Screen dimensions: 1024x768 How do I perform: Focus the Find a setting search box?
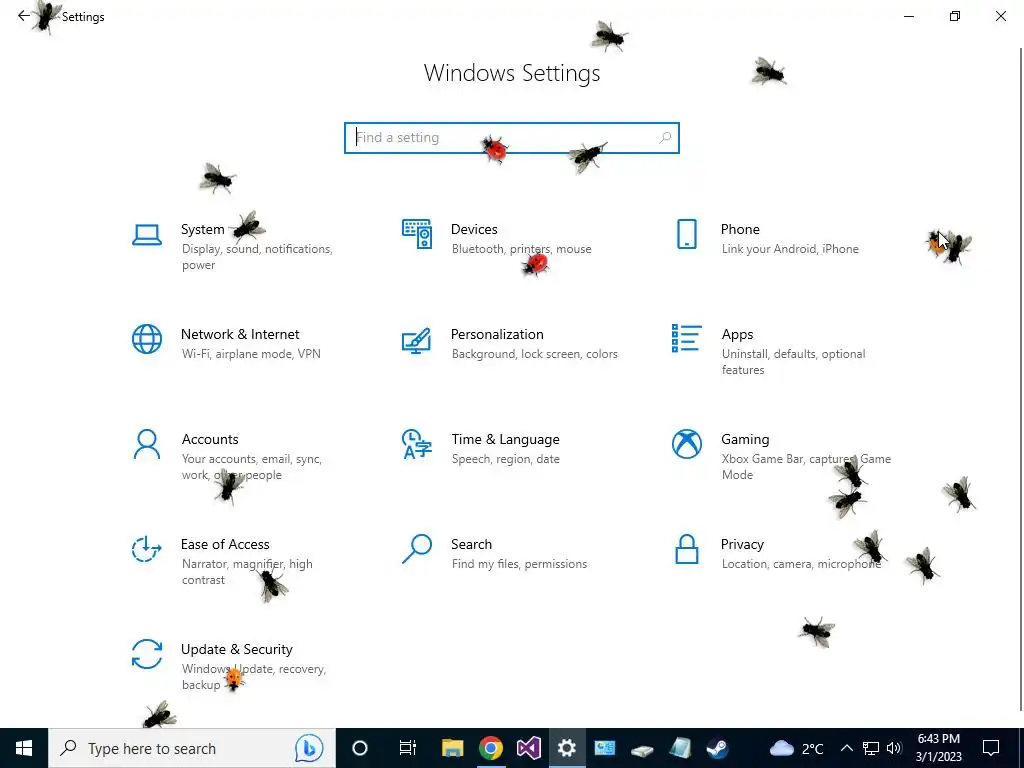(512, 138)
